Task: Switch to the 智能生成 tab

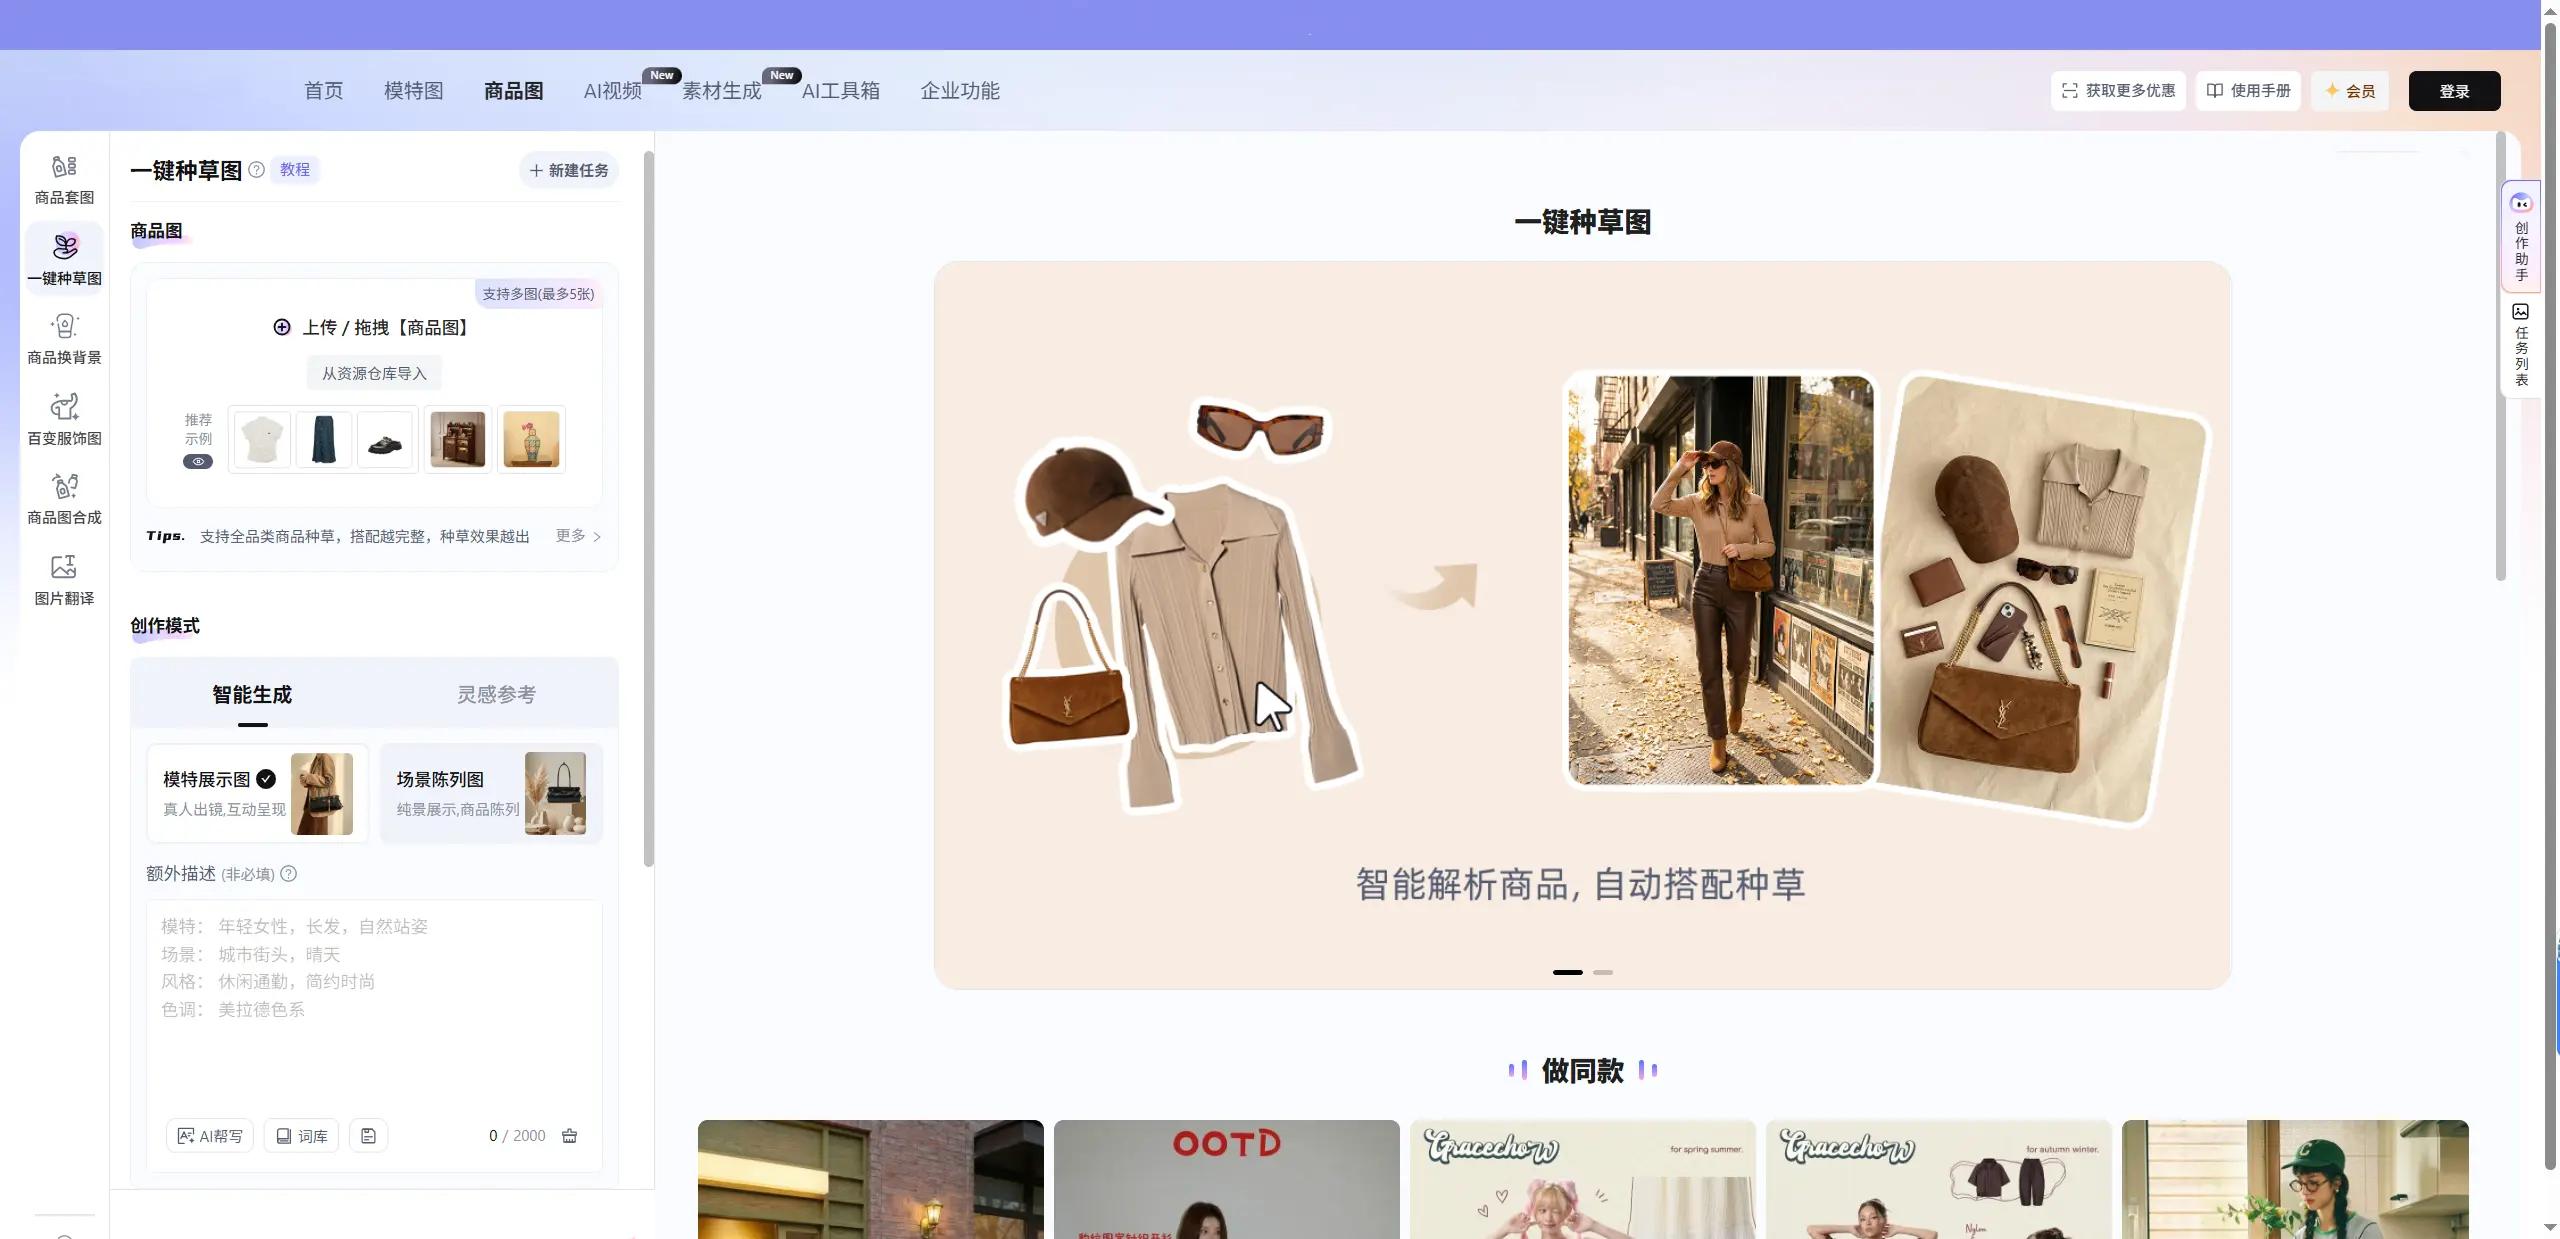Action: tap(252, 695)
